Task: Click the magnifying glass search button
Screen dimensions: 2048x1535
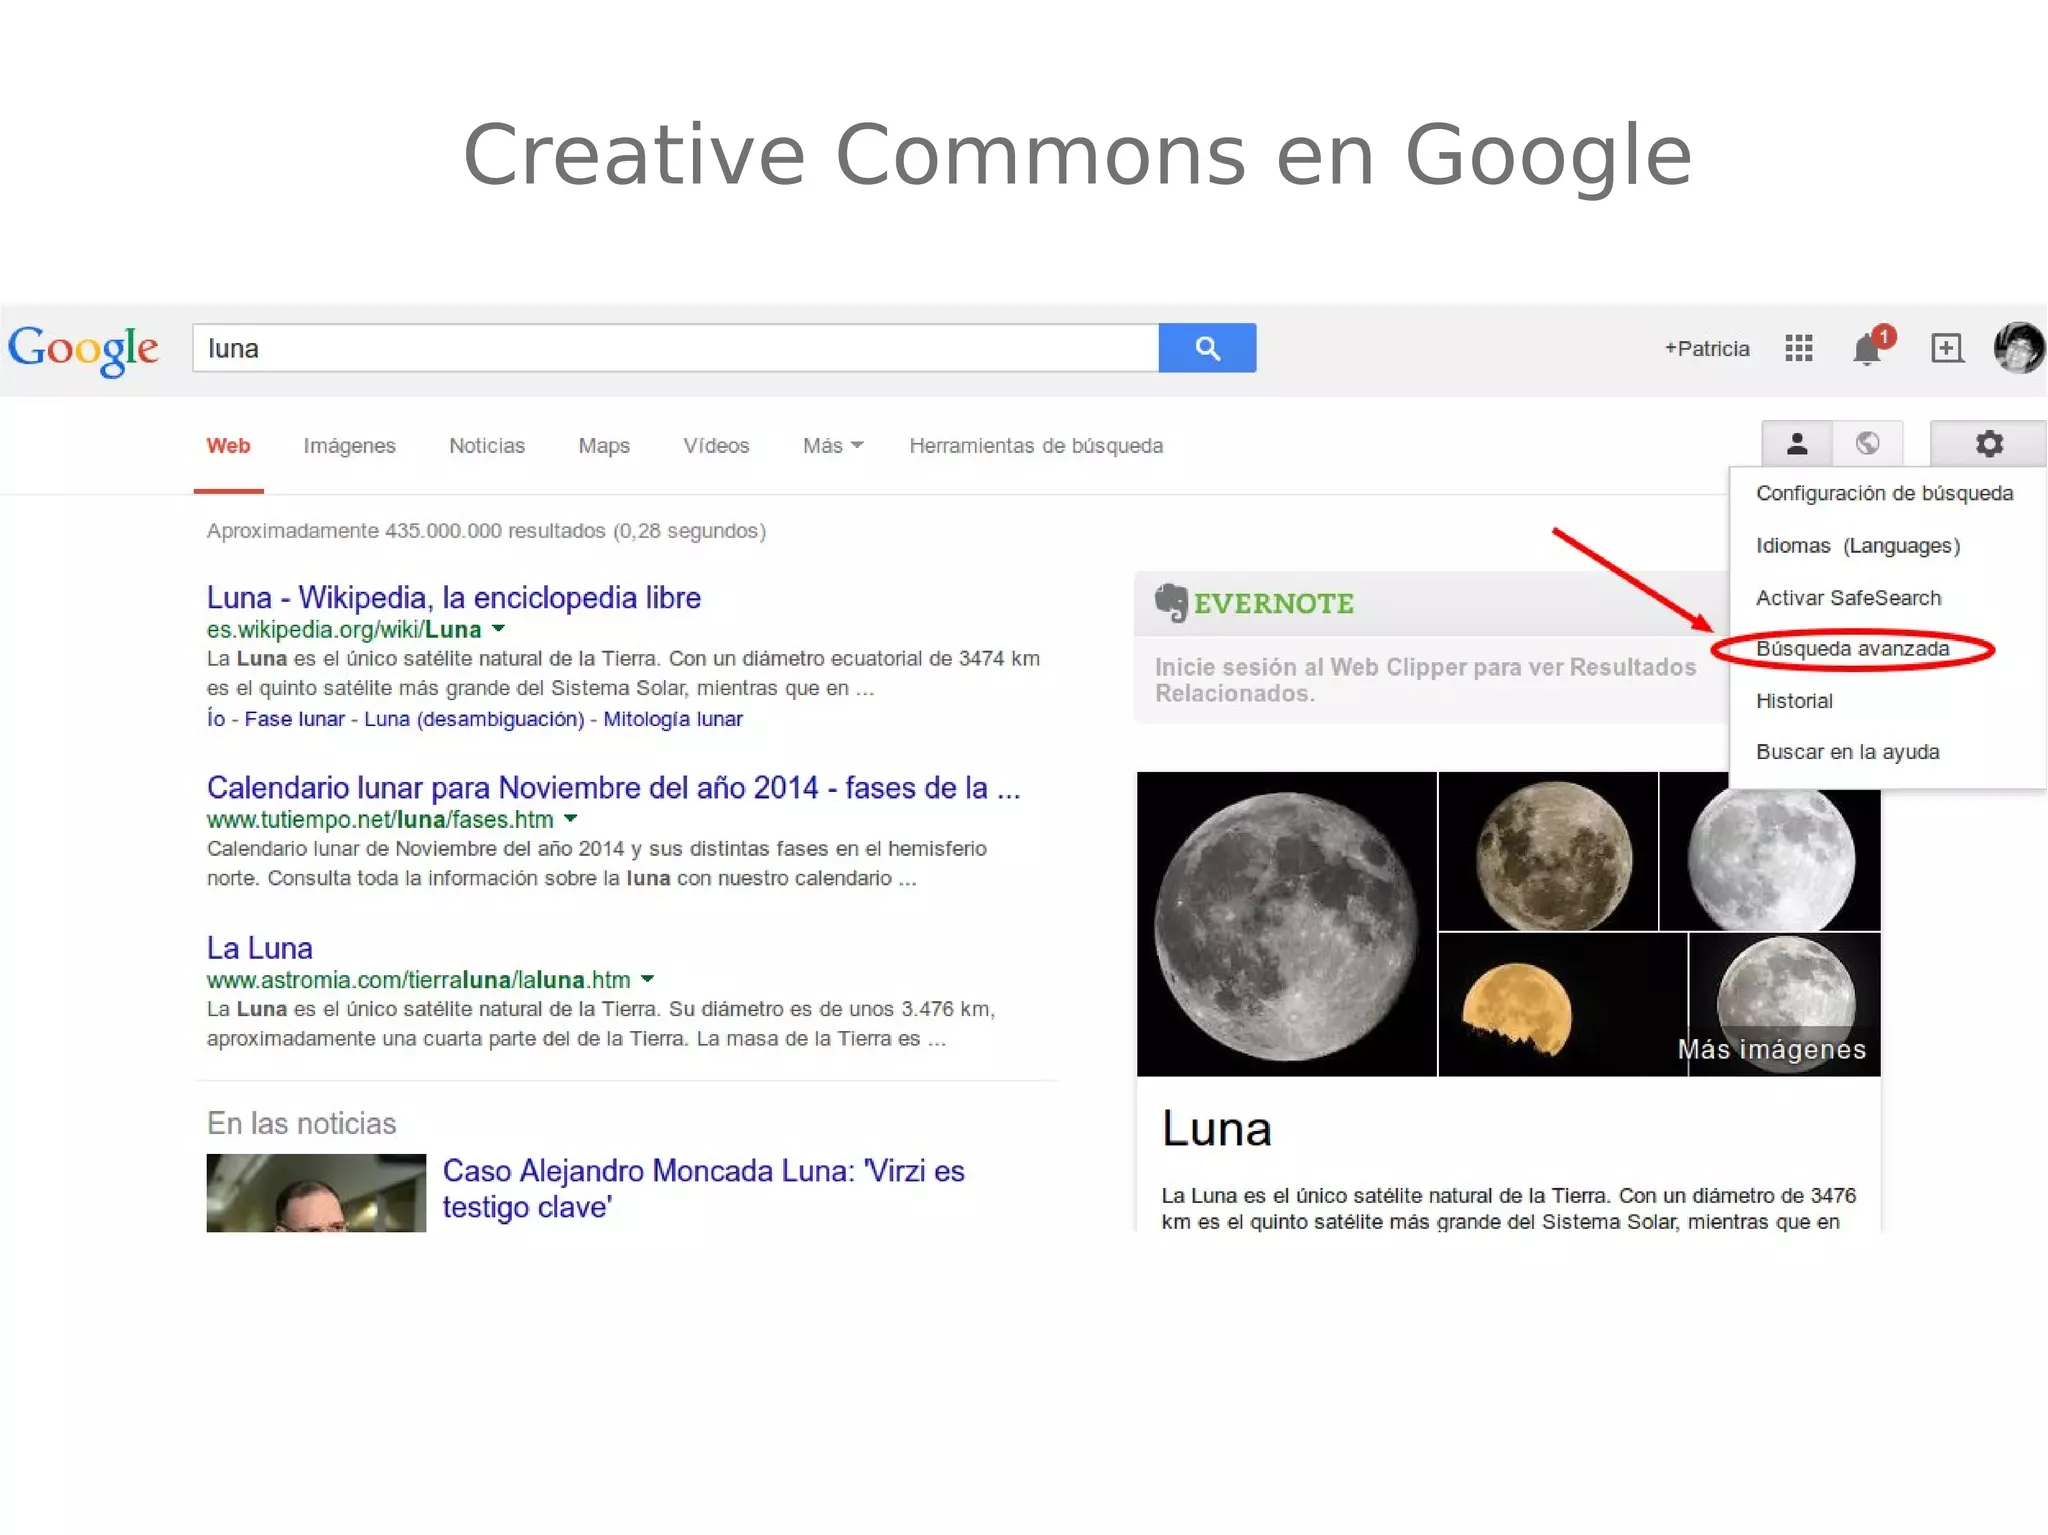Action: click(x=1207, y=348)
